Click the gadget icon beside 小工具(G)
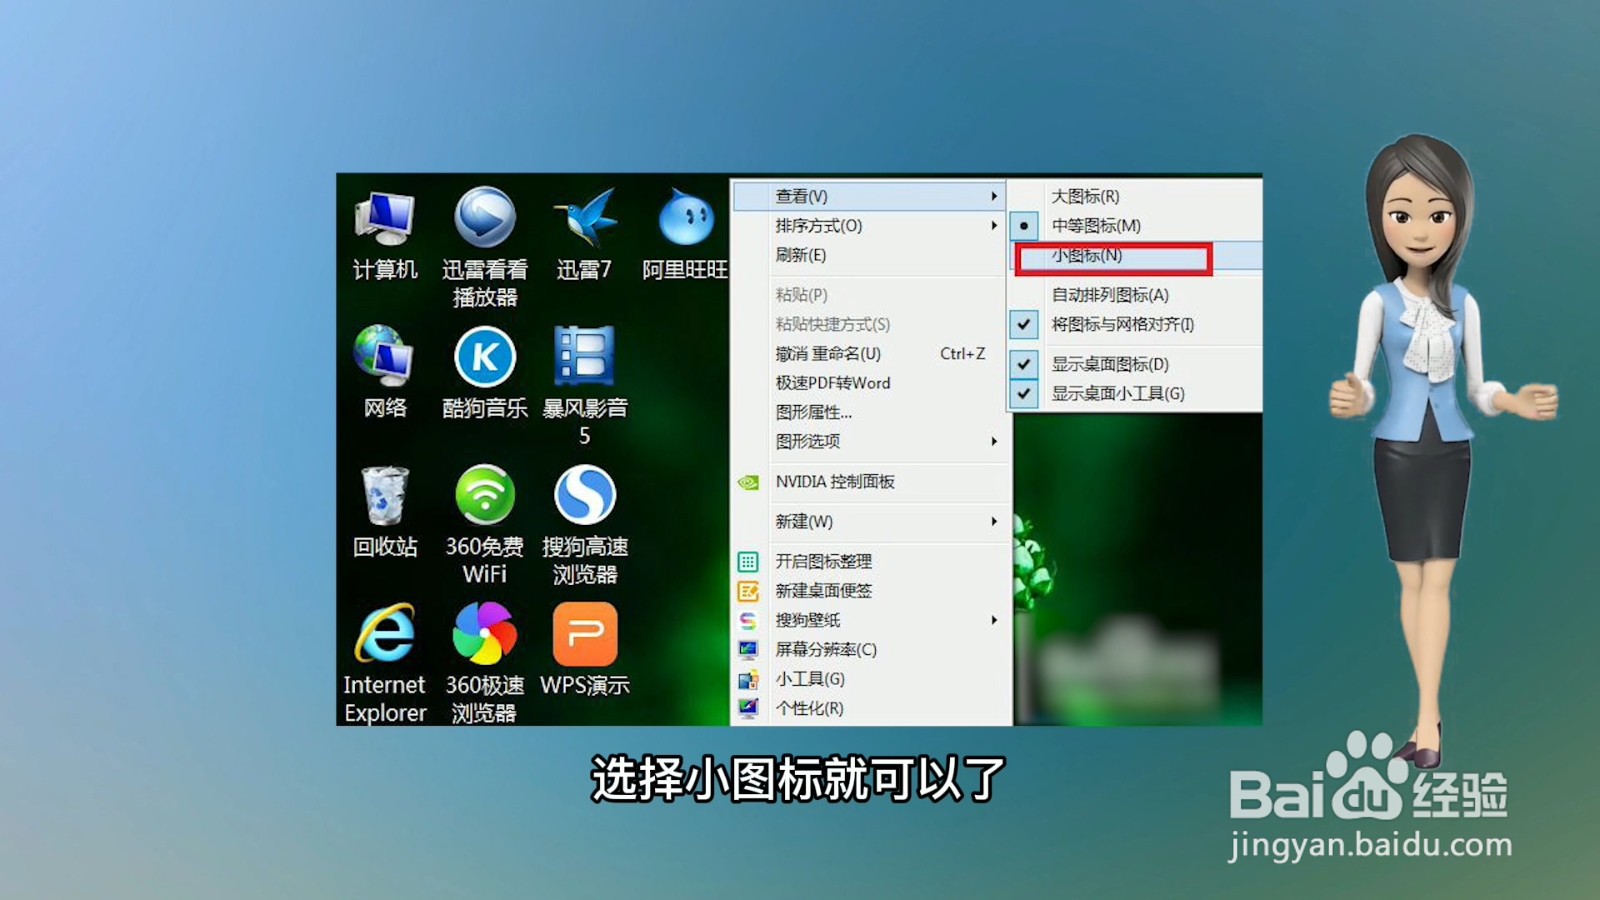 (748, 679)
